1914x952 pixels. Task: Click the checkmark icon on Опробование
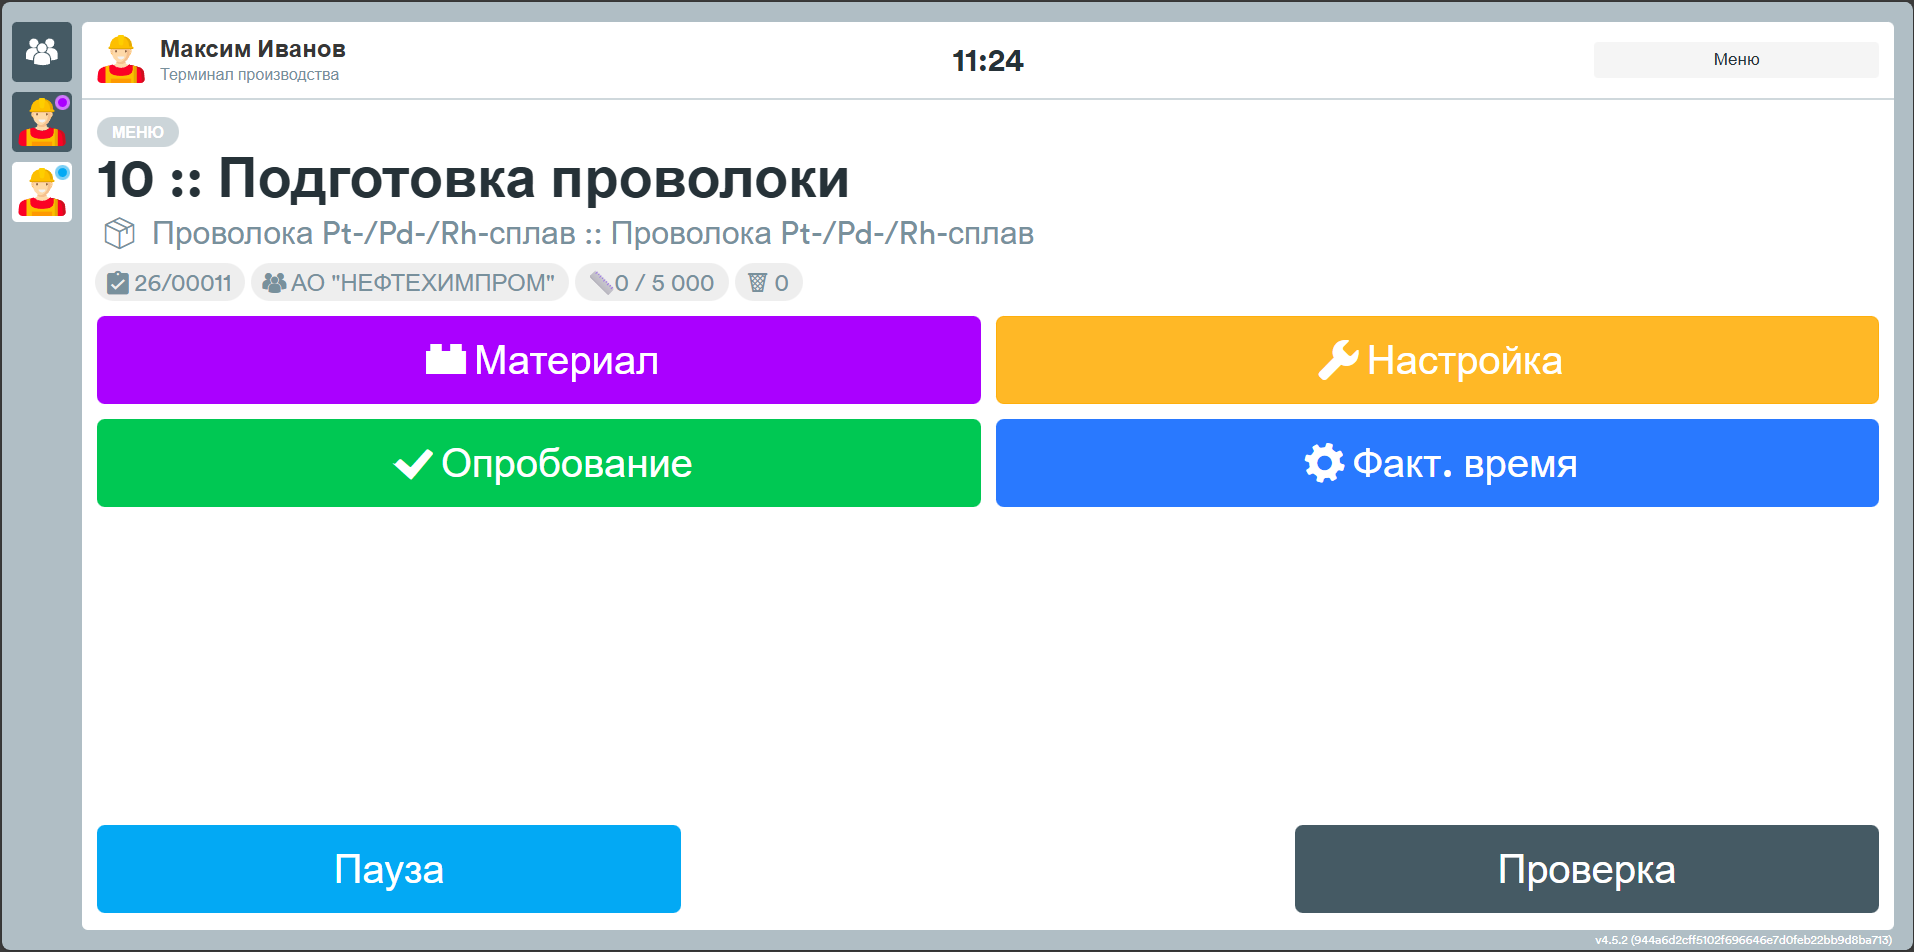413,464
